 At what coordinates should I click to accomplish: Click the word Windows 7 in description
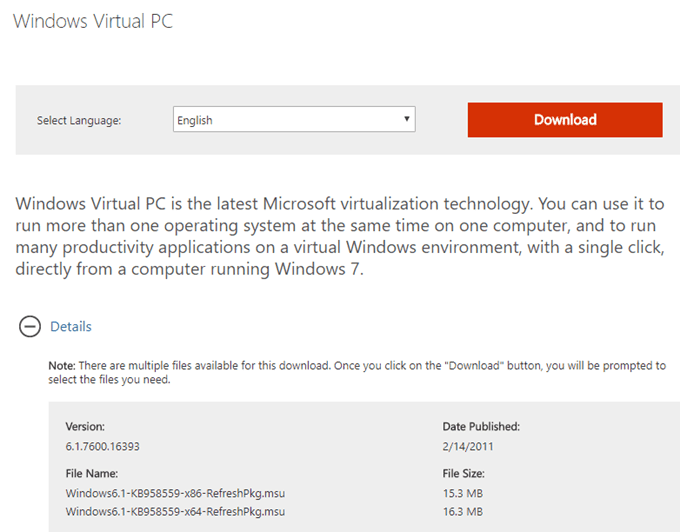pyautogui.click(x=329, y=268)
